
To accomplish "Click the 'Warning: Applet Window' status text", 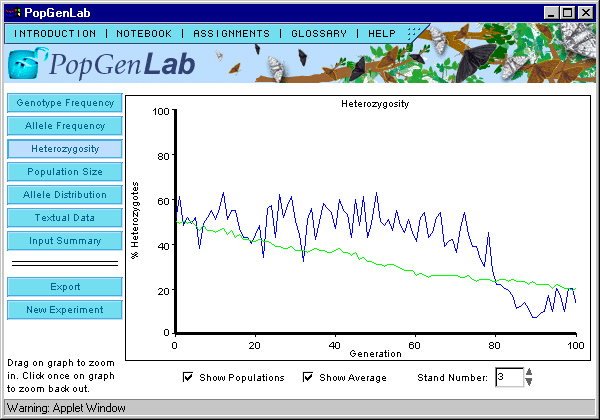I will coord(66,408).
